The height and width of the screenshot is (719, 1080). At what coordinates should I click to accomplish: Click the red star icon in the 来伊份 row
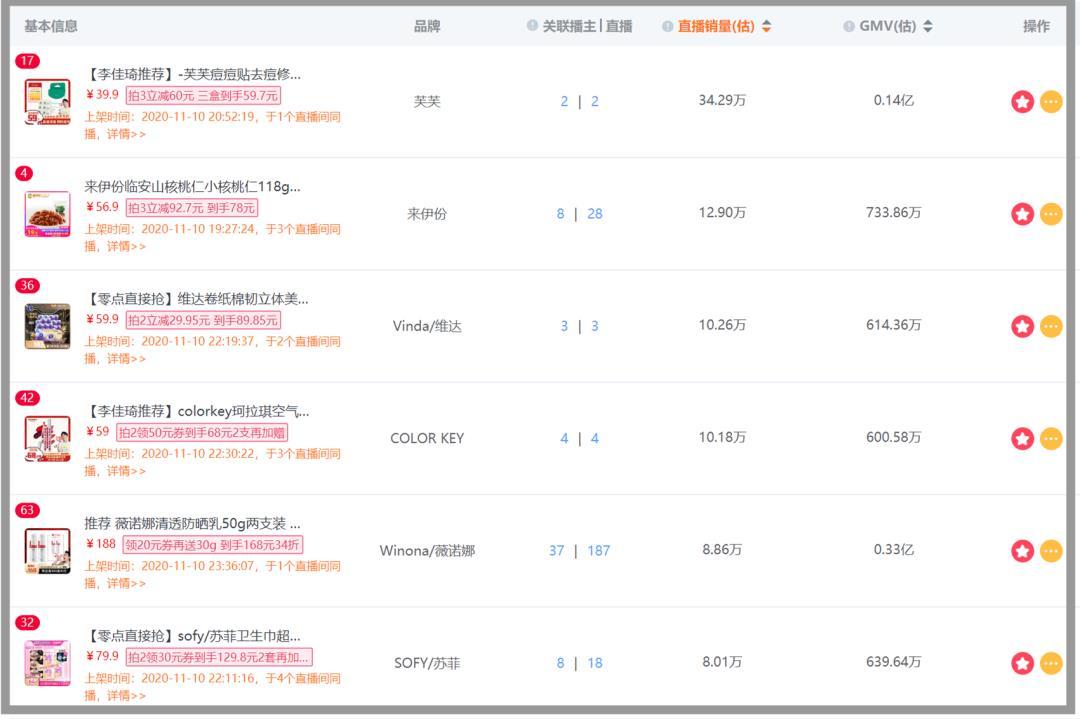point(1022,214)
